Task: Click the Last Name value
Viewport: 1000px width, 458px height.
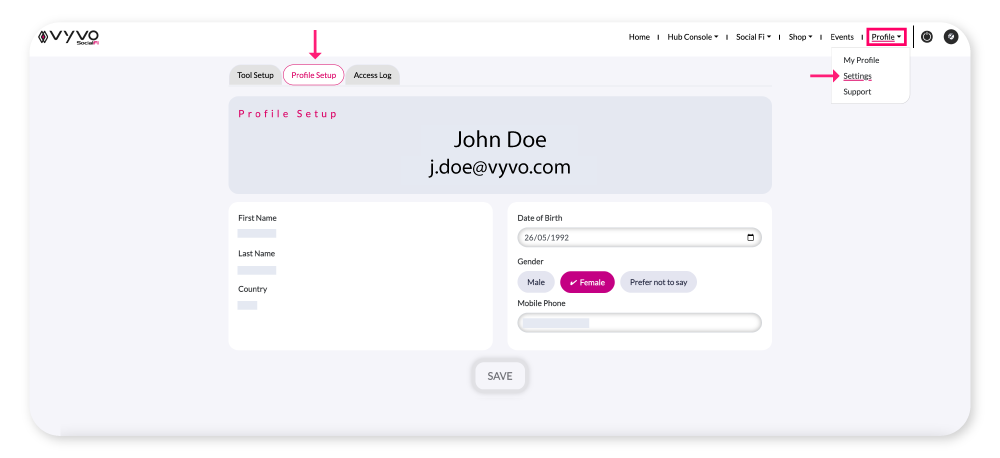Action: 256,270
